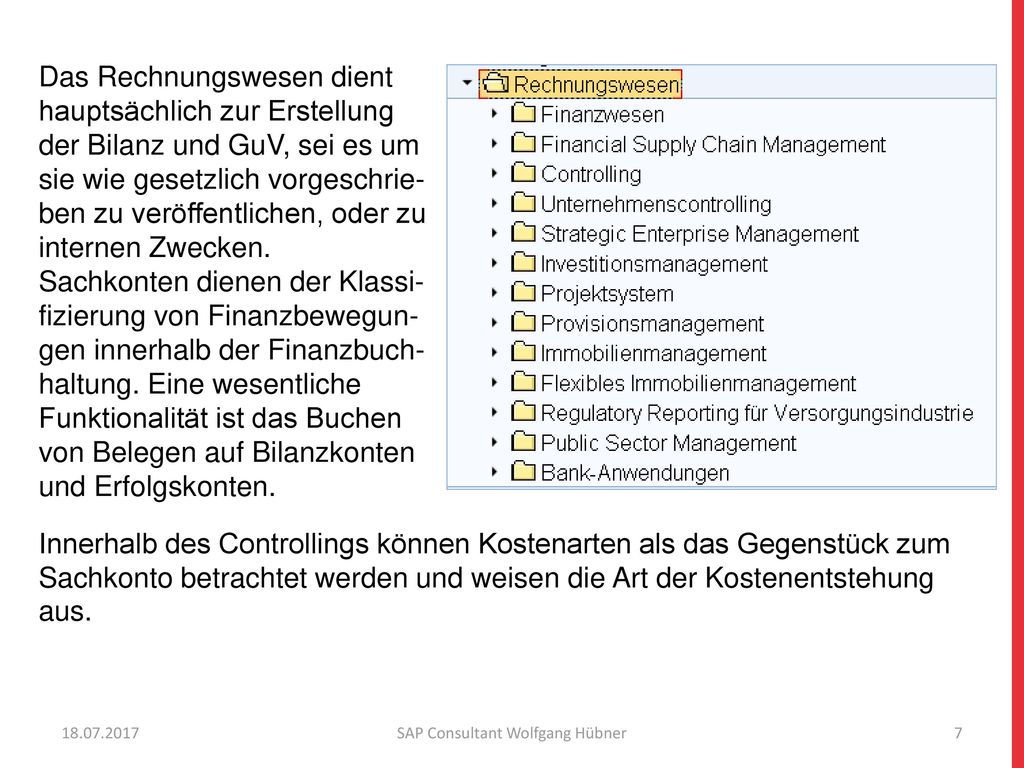Select the Provisionsmanagement tree entry

click(x=652, y=324)
